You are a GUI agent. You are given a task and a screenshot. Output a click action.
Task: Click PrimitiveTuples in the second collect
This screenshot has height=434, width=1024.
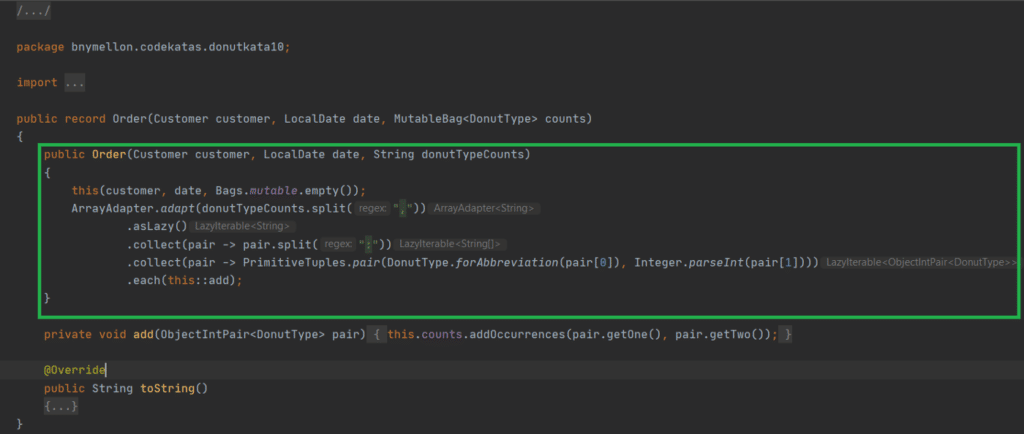click(x=294, y=263)
